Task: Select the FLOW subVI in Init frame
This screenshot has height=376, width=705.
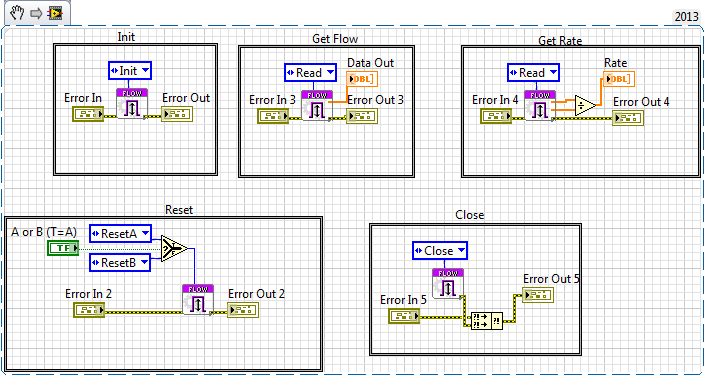Action: 129,103
